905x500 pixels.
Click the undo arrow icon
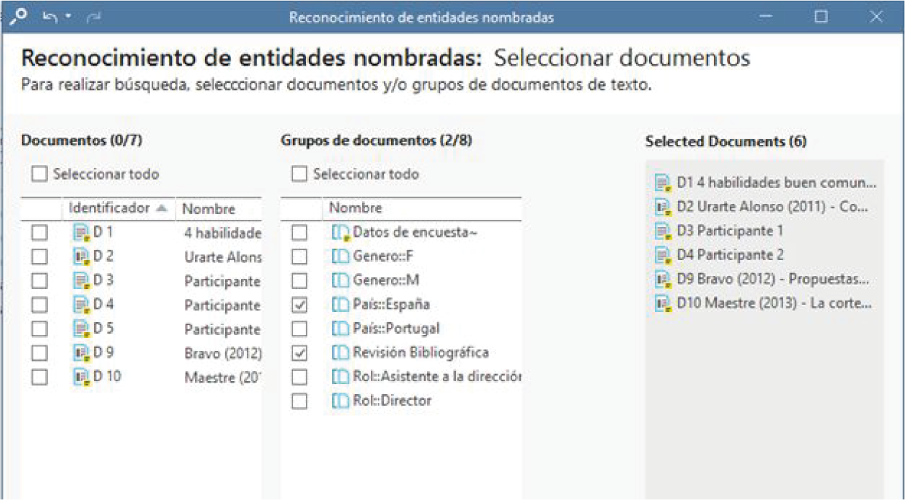(50, 17)
